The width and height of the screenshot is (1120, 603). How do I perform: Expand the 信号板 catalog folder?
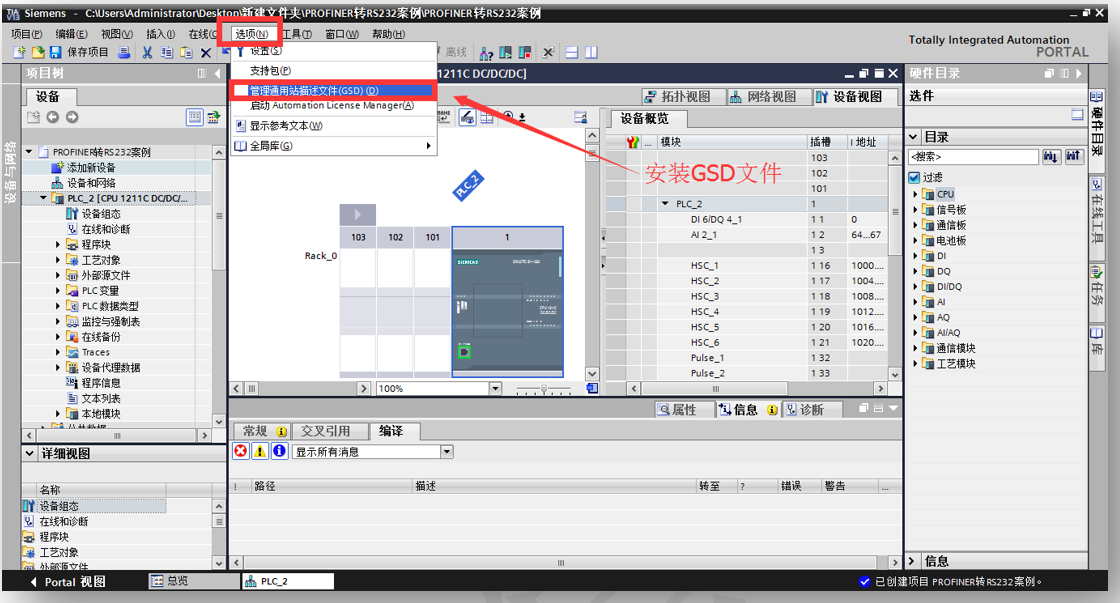pos(915,209)
